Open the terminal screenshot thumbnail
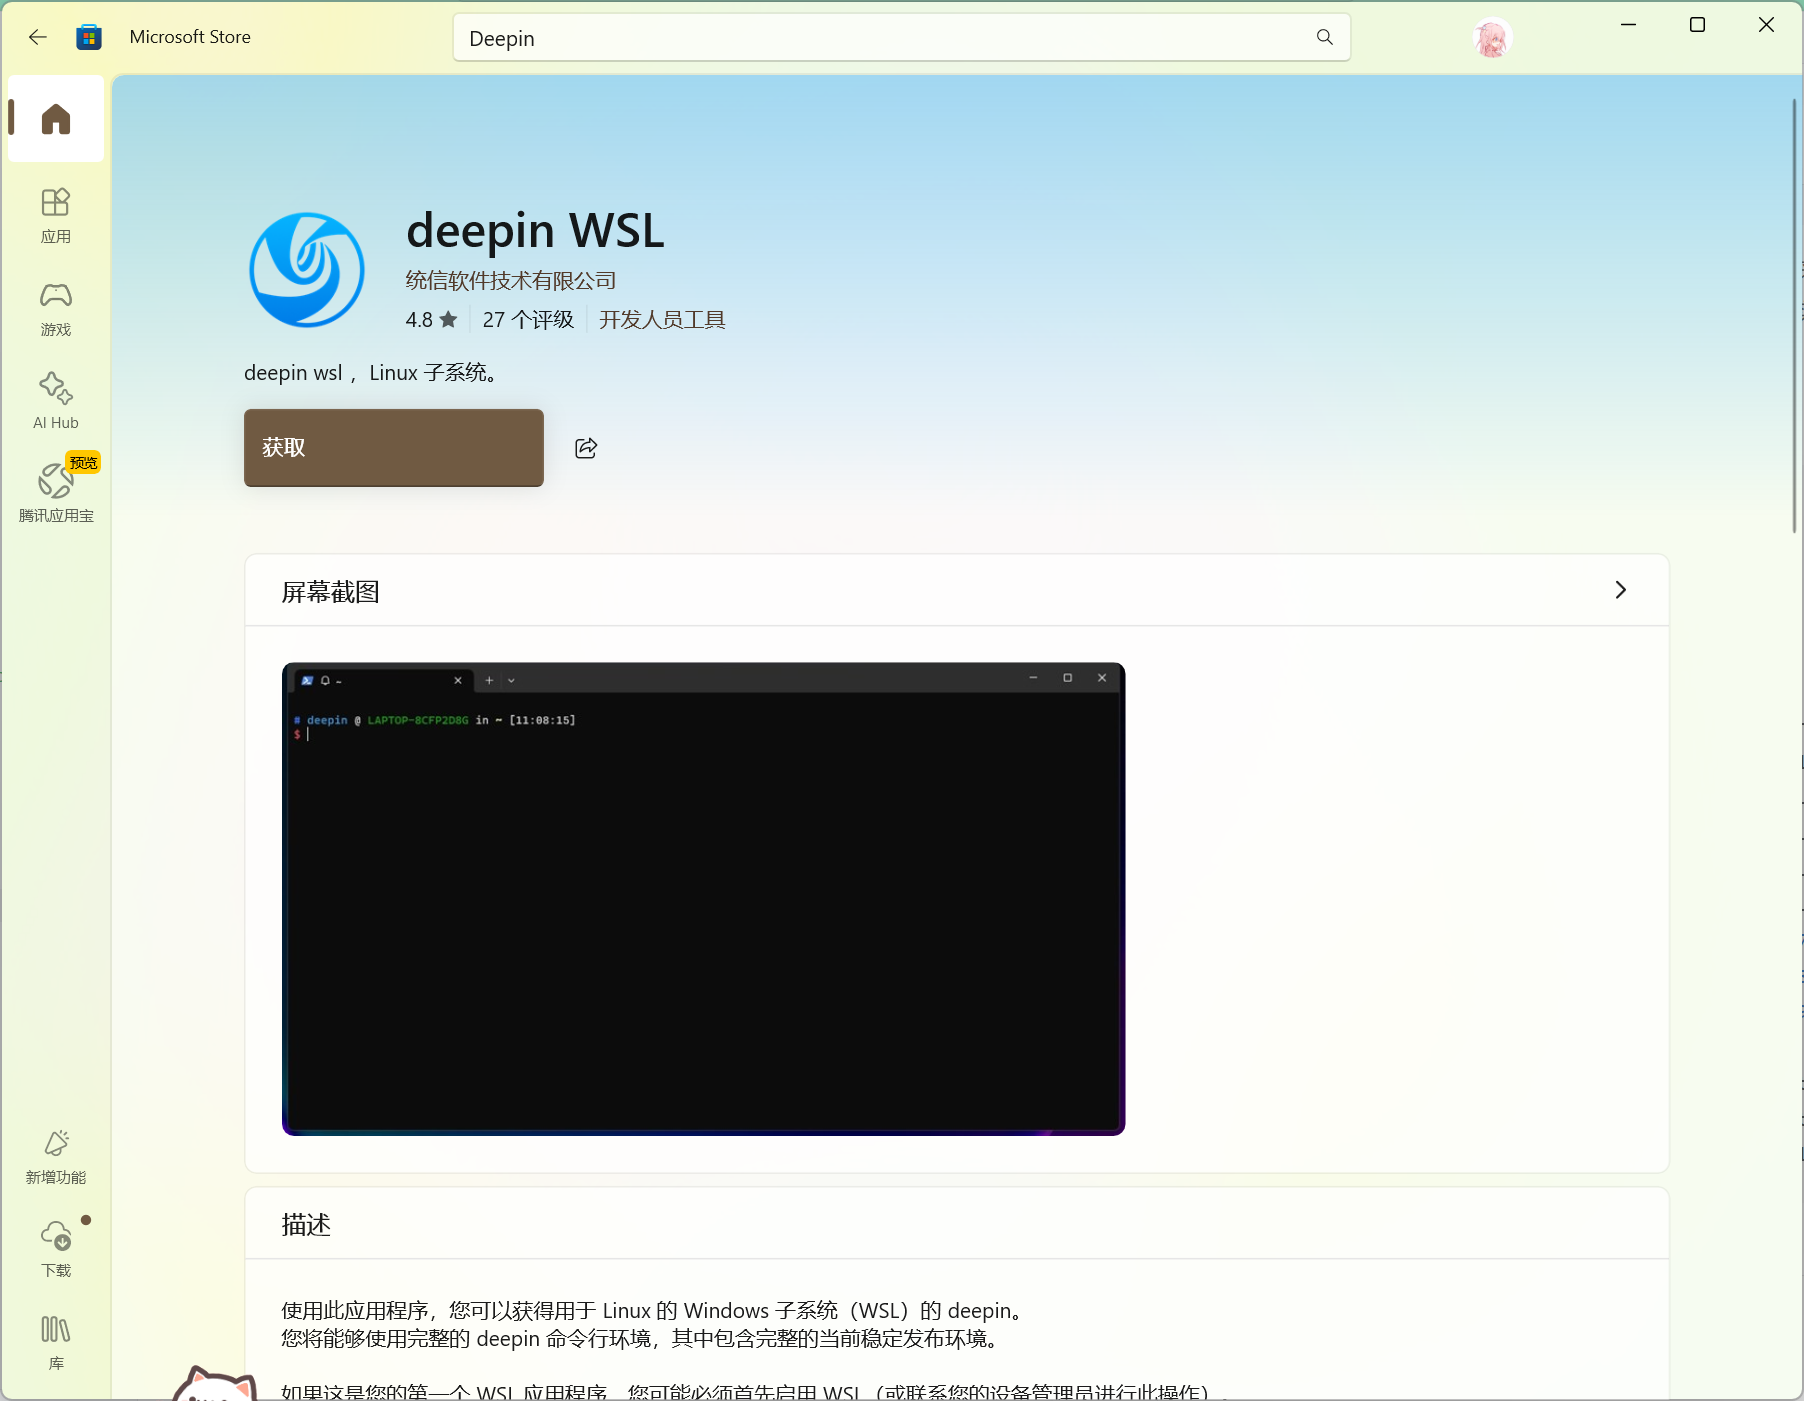Image resolution: width=1804 pixels, height=1401 pixels. click(703, 899)
